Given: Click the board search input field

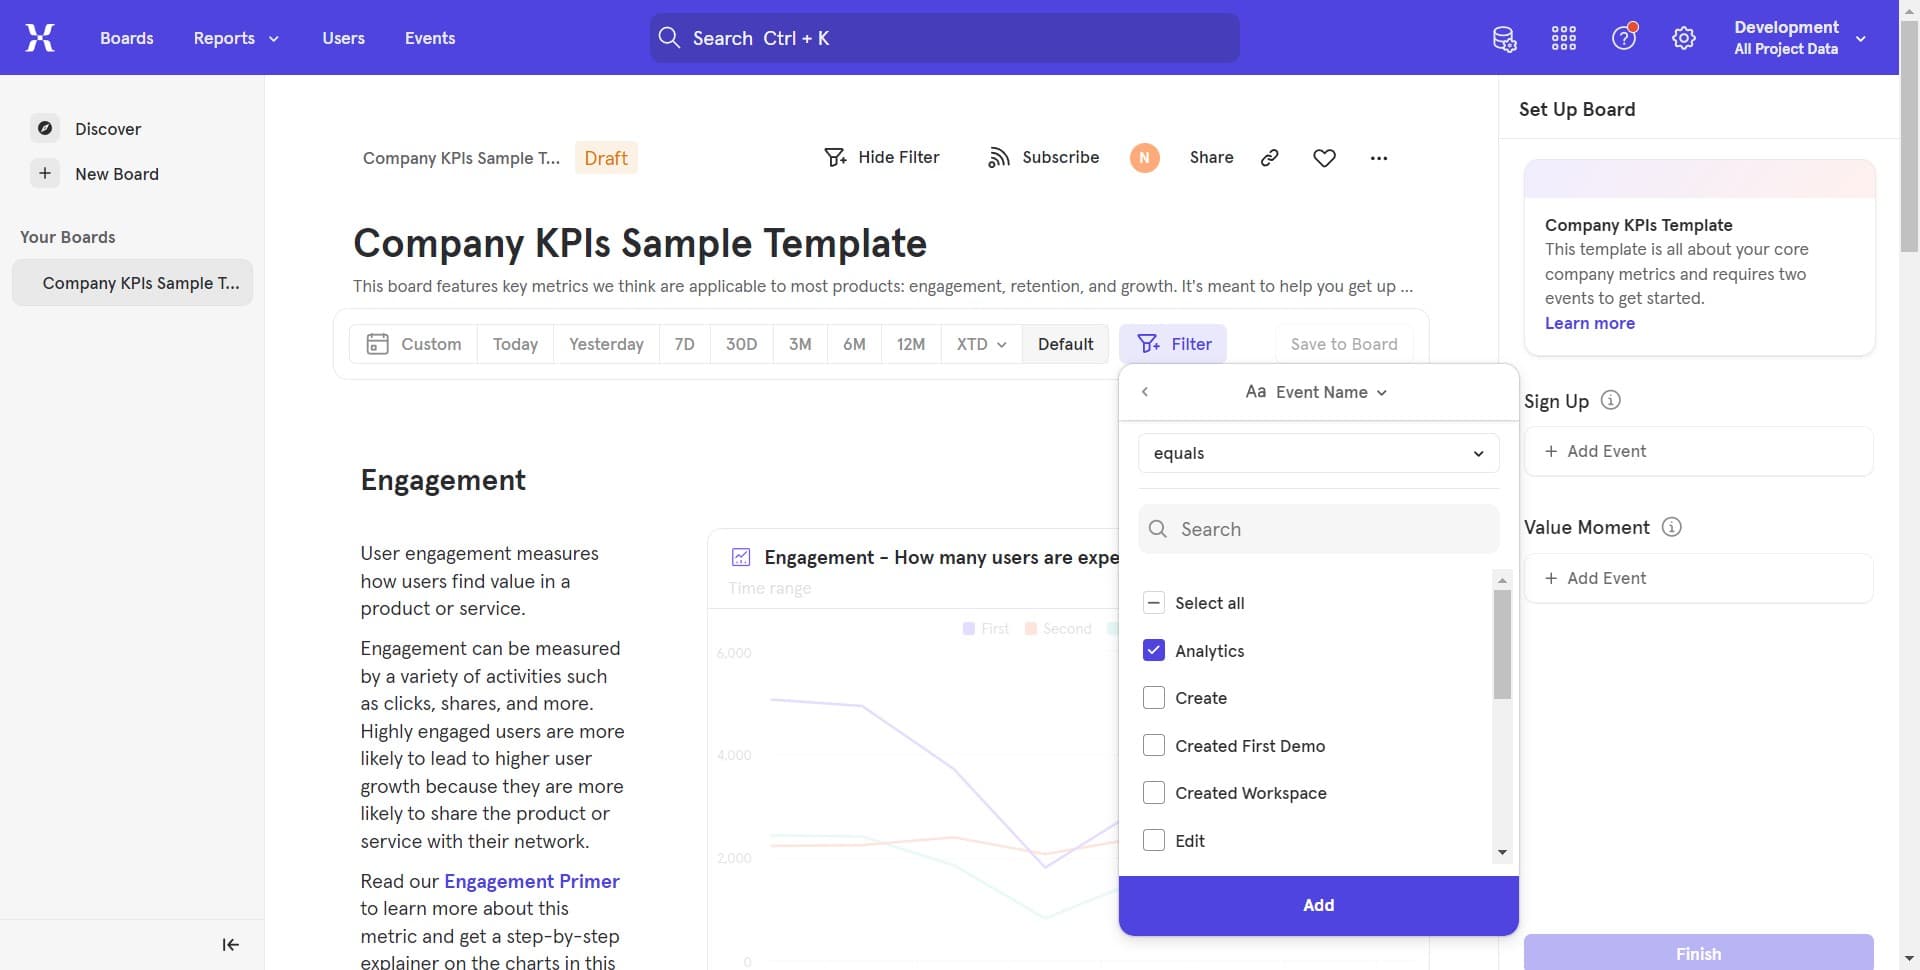Looking at the screenshot, I should coord(943,37).
